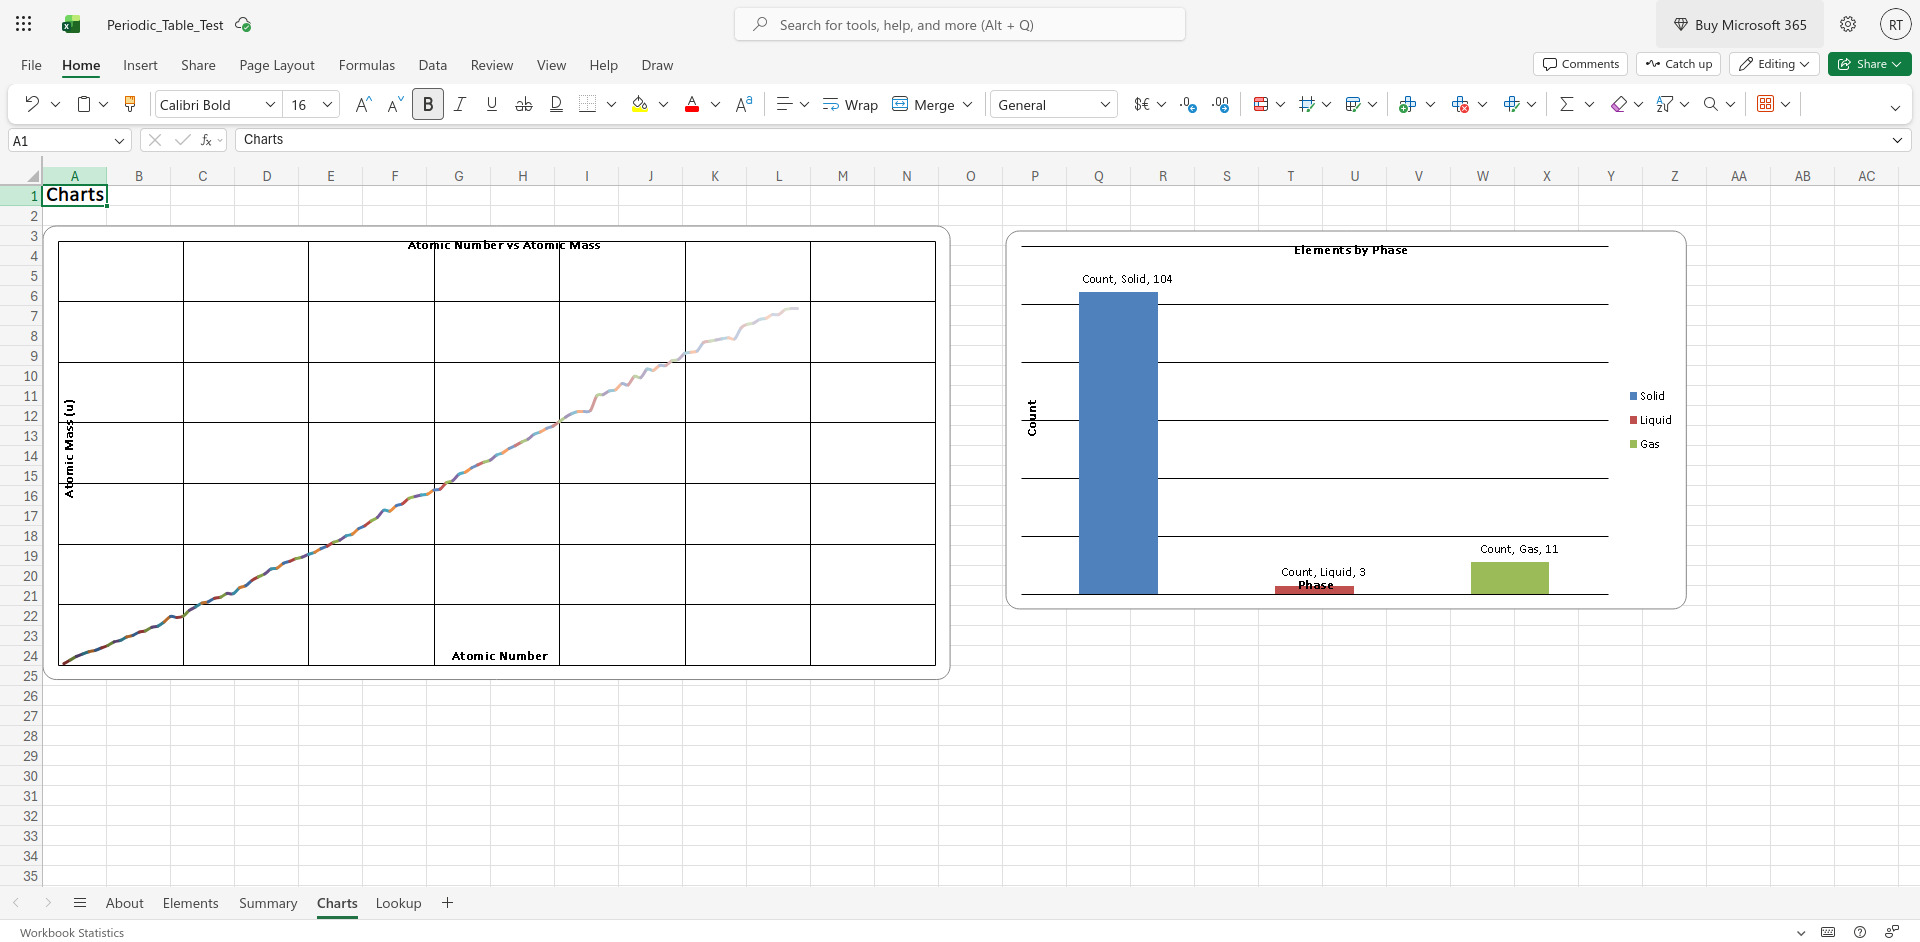Click the Comments button
This screenshot has height=942, width=1920.
coord(1580,64)
